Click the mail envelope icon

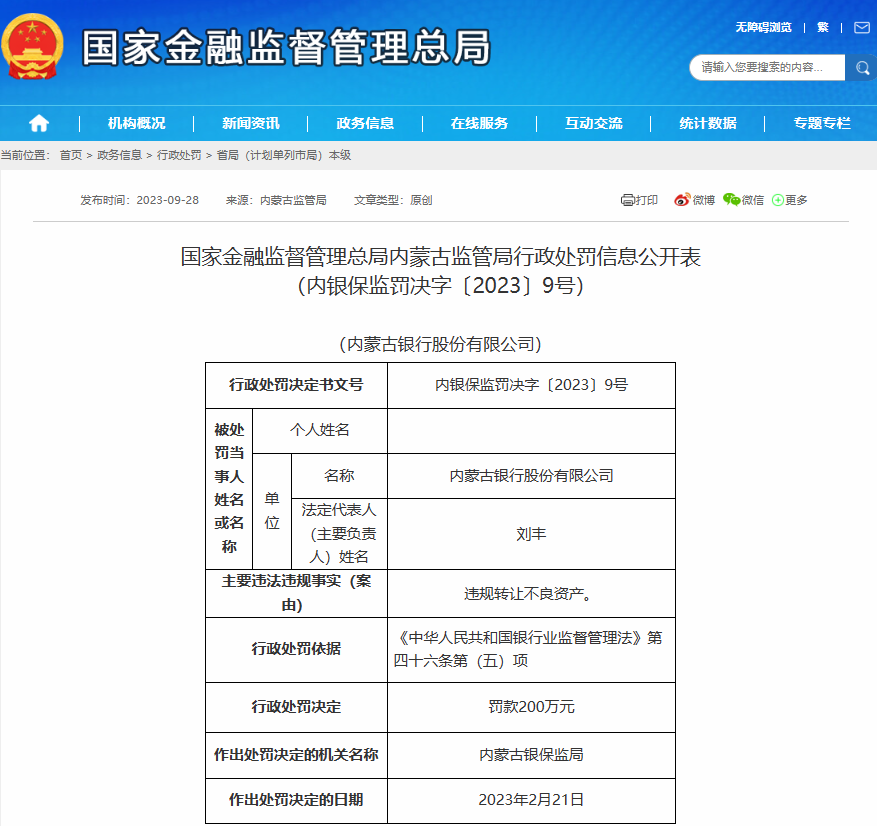click(x=861, y=27)
